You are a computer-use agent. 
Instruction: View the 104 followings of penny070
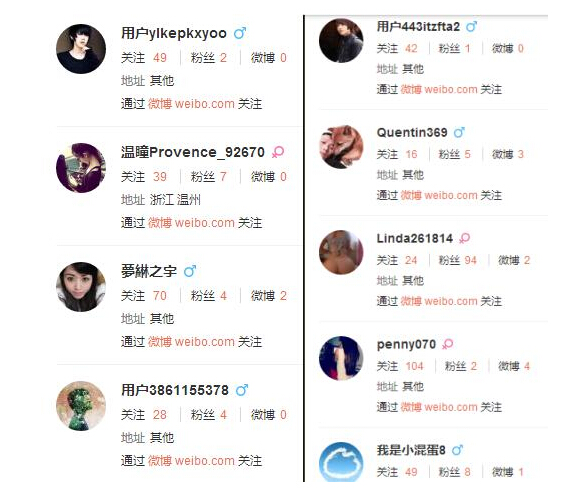tap(414, 366)
